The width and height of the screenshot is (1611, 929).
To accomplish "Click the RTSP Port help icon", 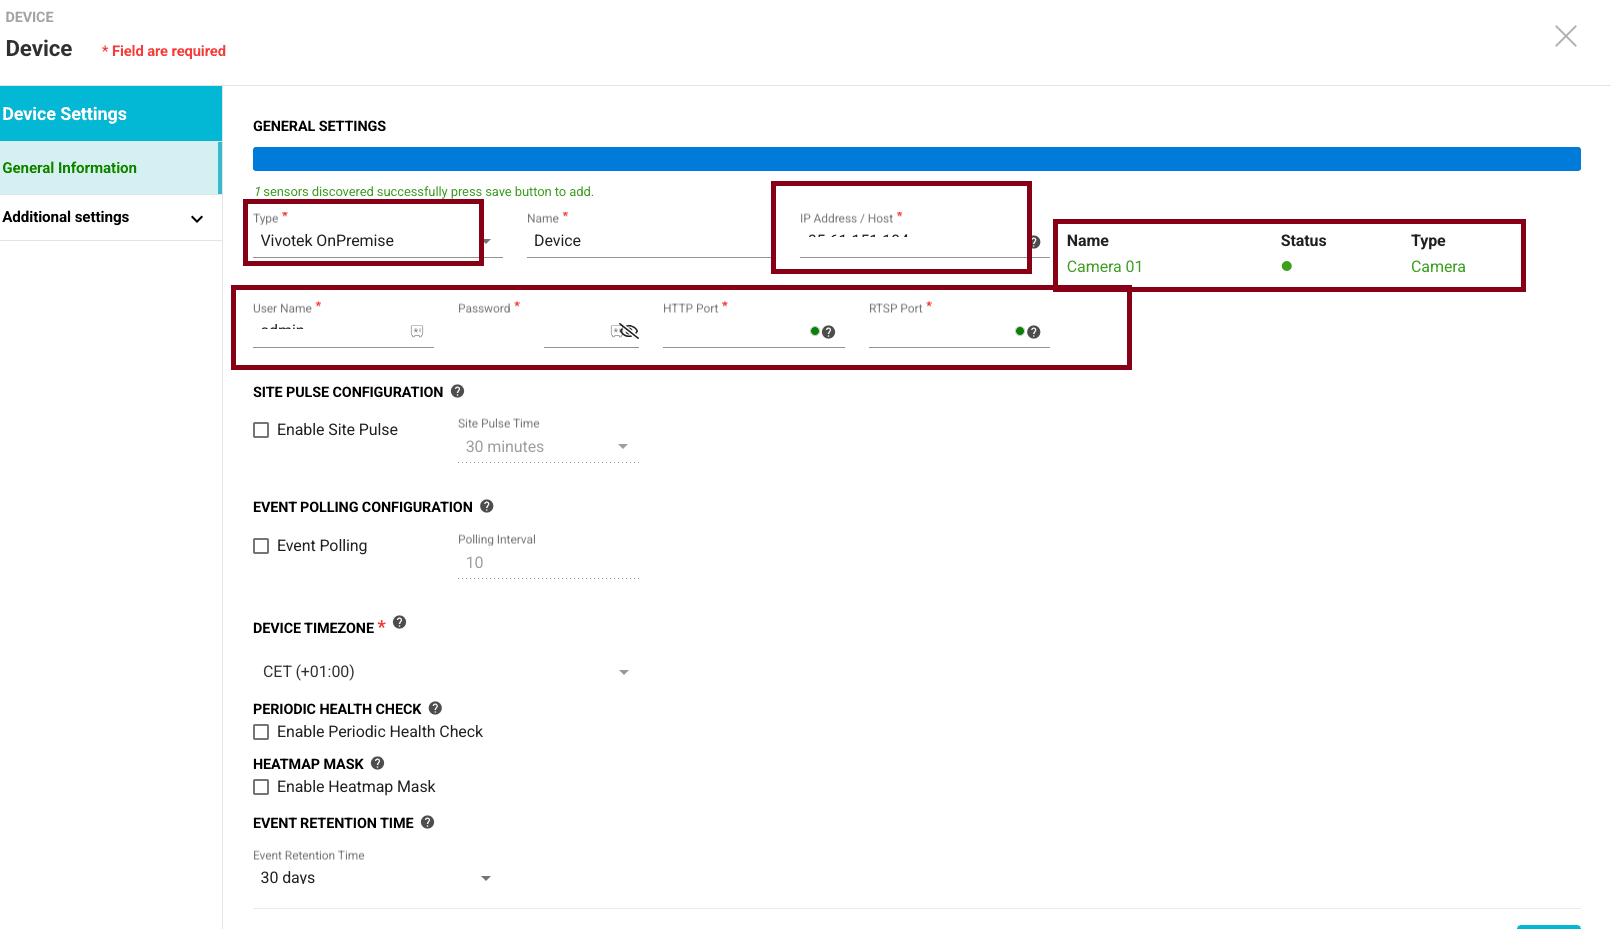I will pos(1034,332).
